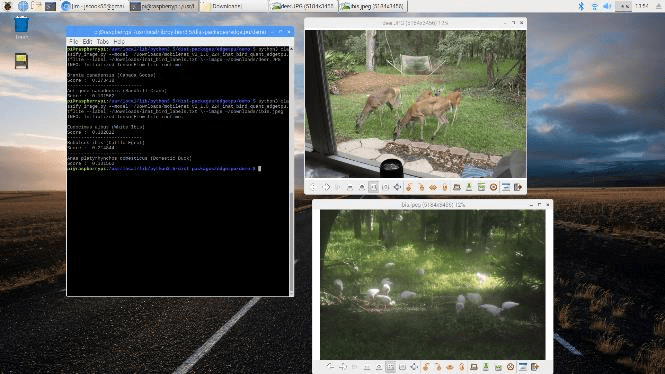Go to next image in deer viewer
The width and height of the screenshot is (665, 374).
pos(326,187)
